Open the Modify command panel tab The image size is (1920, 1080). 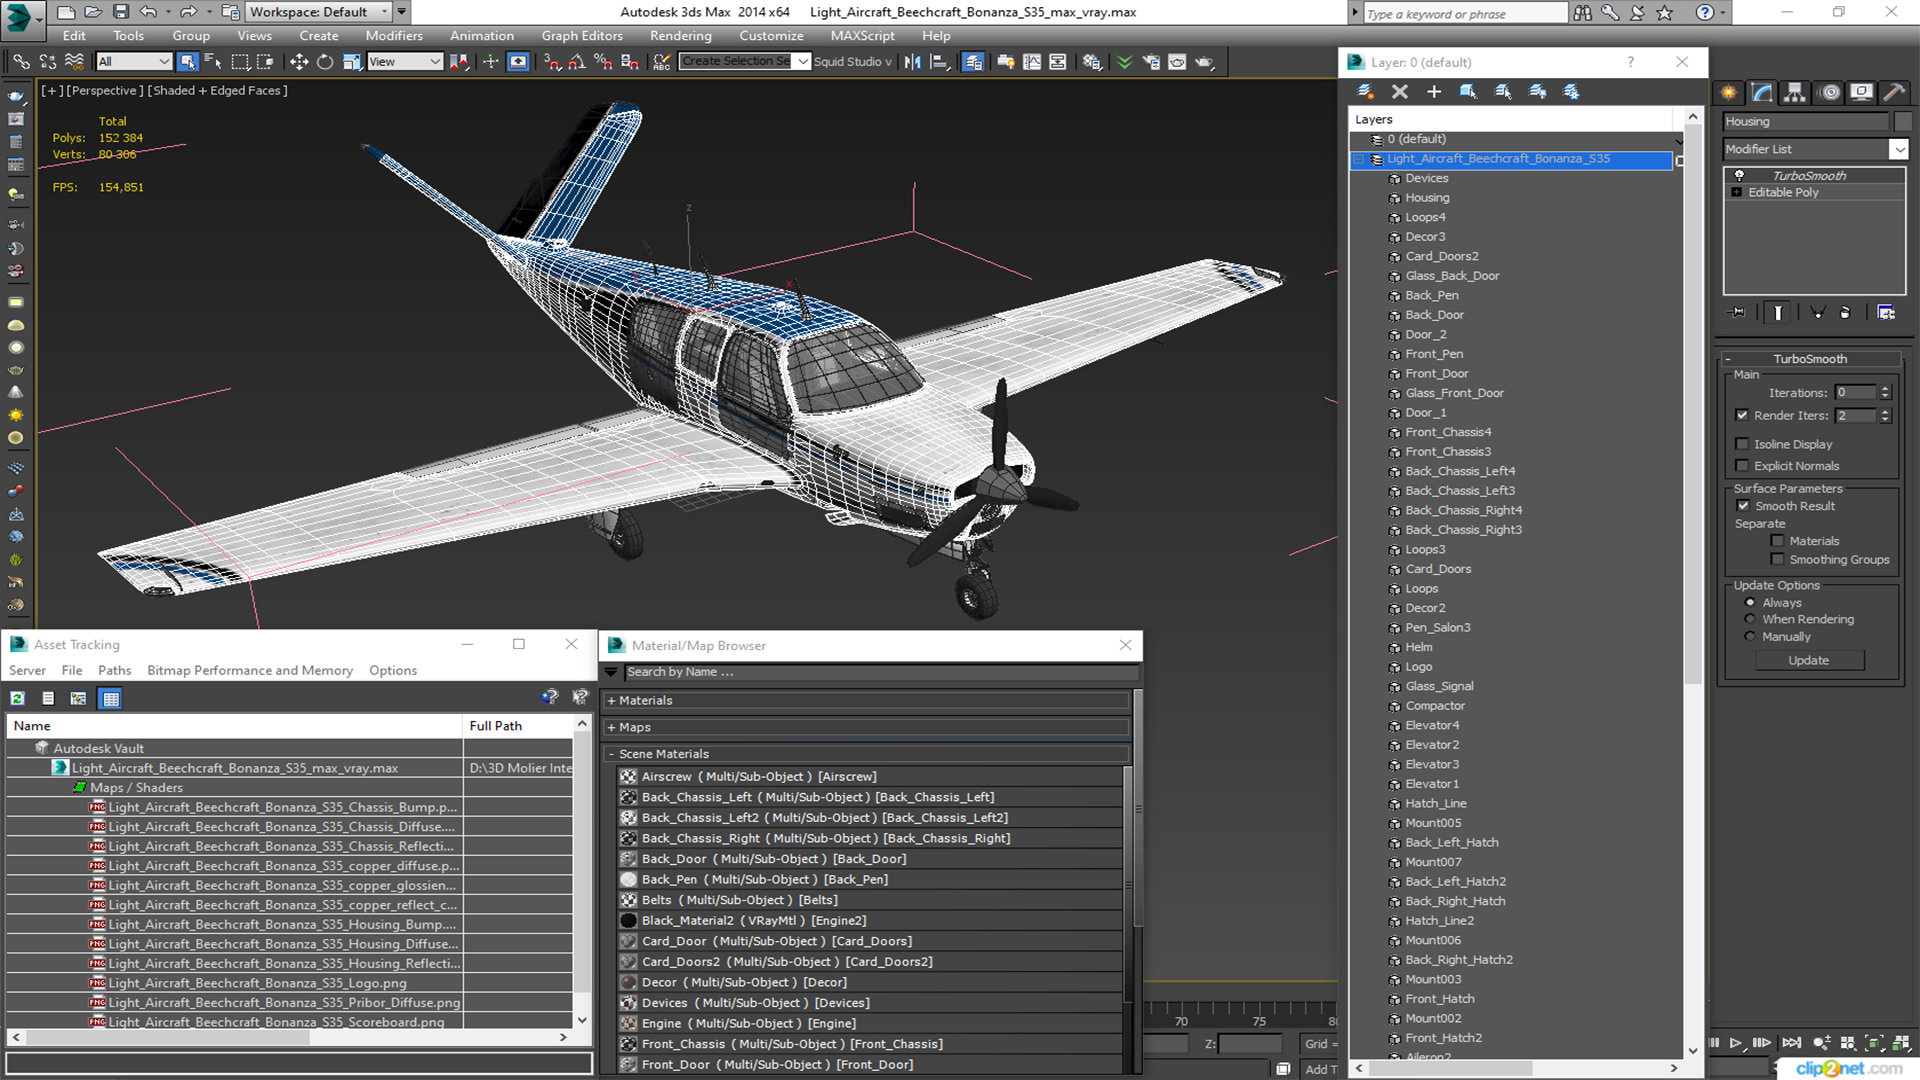[1762, 92]
